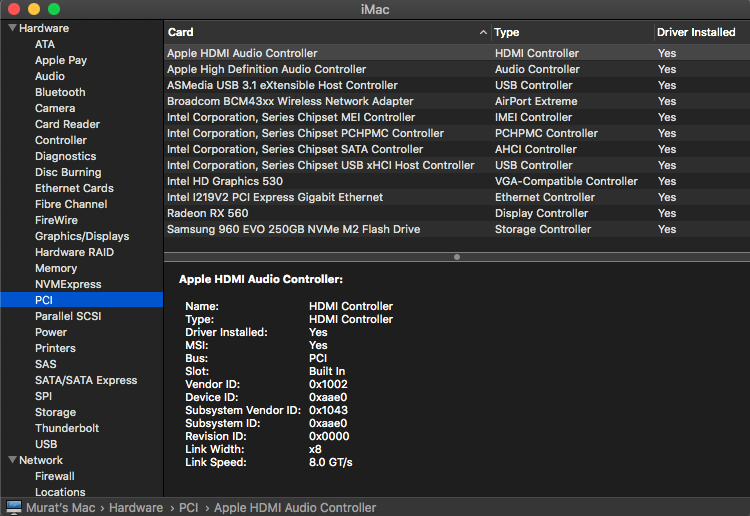Select the highlighted PCI item
The height and width of the screenshot is (516, 750).
coord(82,300)
